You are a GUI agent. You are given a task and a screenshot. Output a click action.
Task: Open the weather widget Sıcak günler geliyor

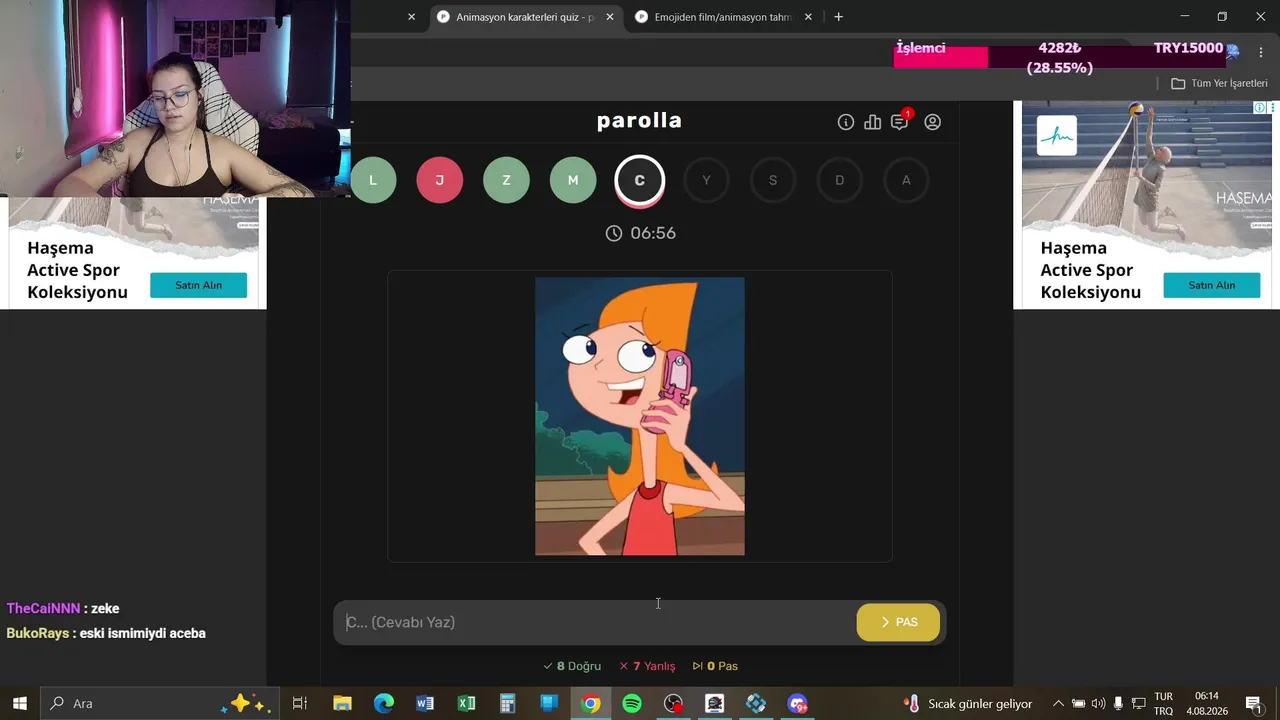(x=968, y=703)
